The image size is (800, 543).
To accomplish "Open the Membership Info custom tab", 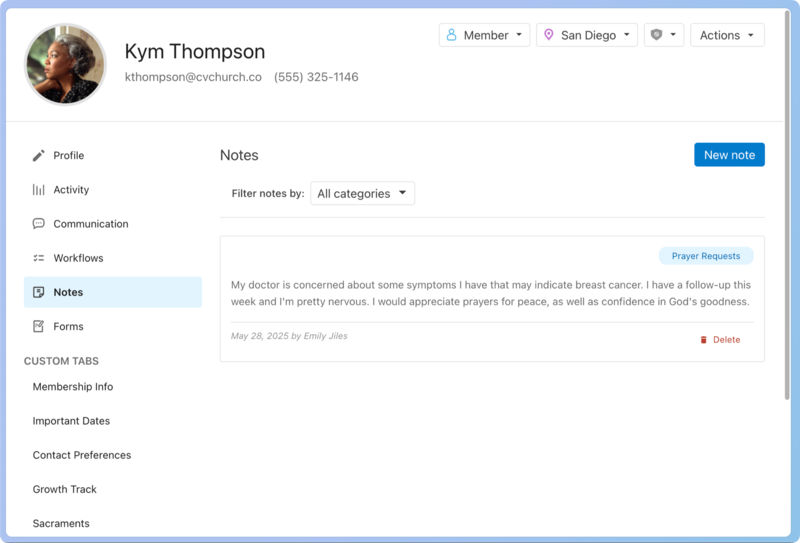I will [x=73, y=387].
